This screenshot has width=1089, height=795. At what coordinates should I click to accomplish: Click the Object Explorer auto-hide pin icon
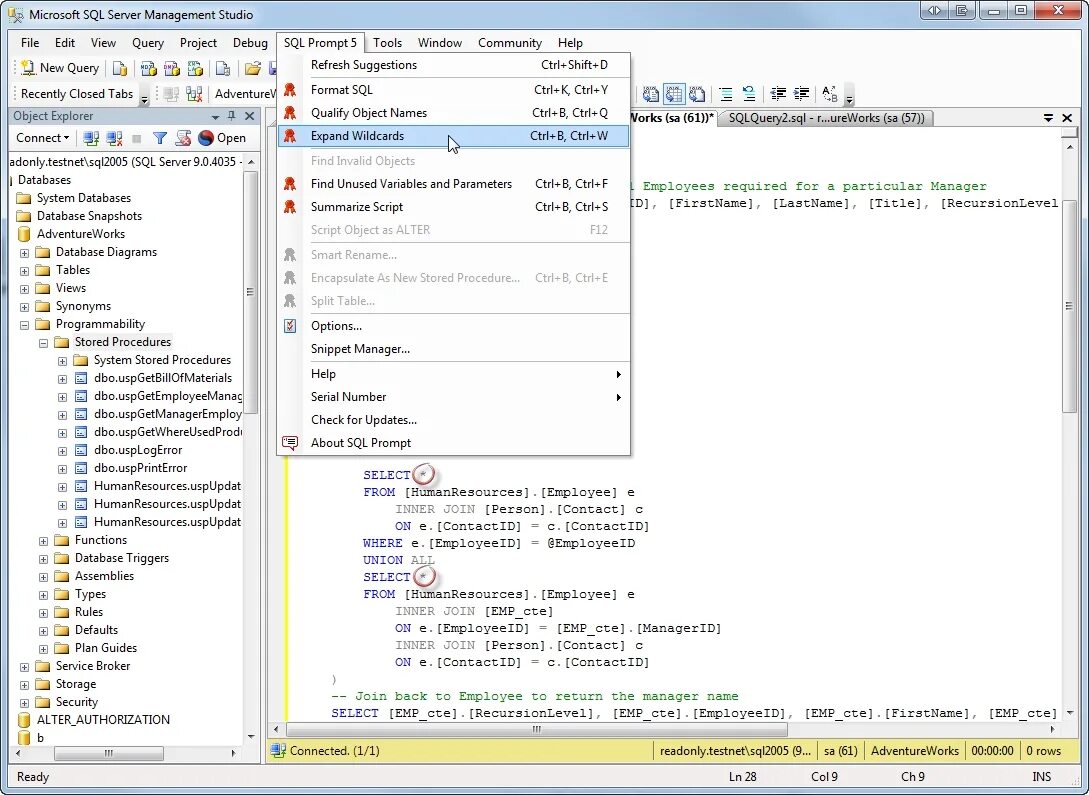[x=232, y=116]
